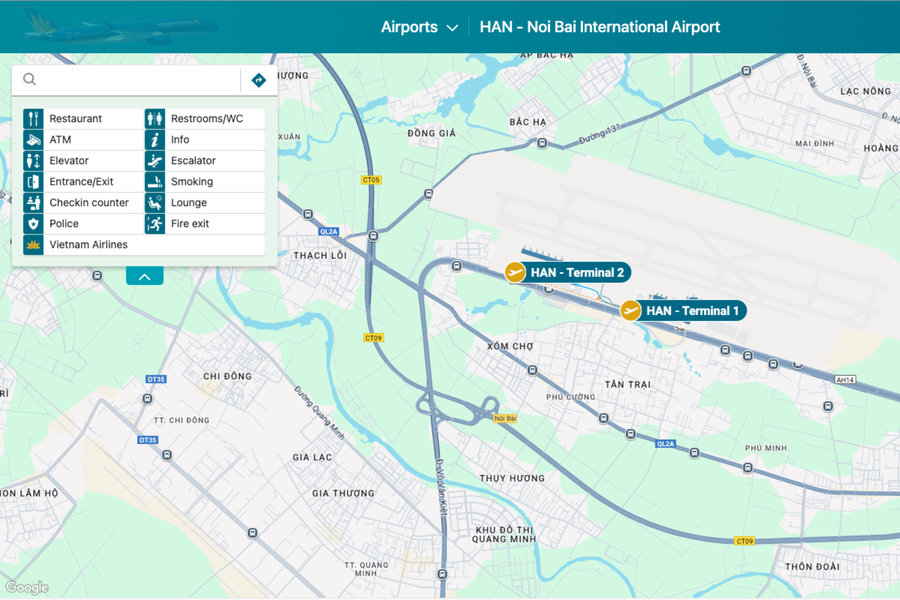
Task: Select the Smoking area icon
Action: click(x=155, y=181)
